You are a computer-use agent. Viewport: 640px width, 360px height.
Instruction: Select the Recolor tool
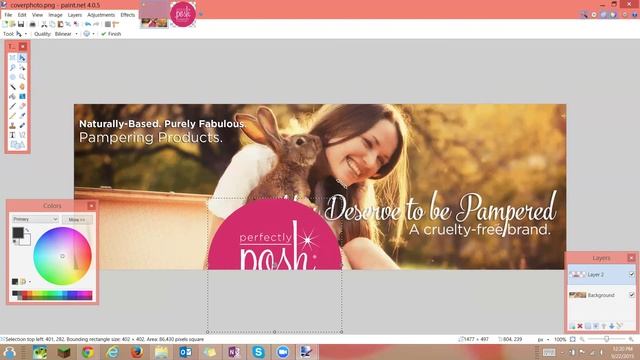[22, 125]
